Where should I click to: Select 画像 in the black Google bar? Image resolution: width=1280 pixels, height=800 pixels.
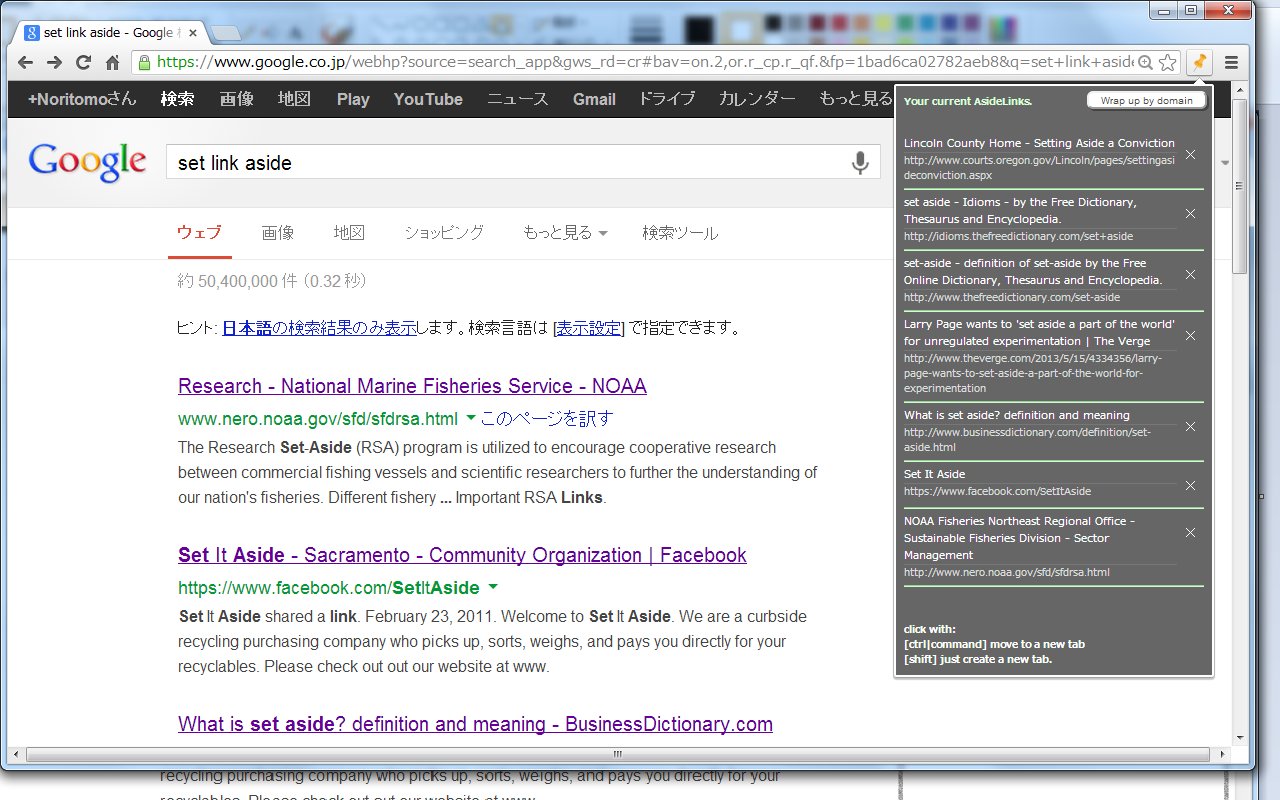tap(237, 99)
